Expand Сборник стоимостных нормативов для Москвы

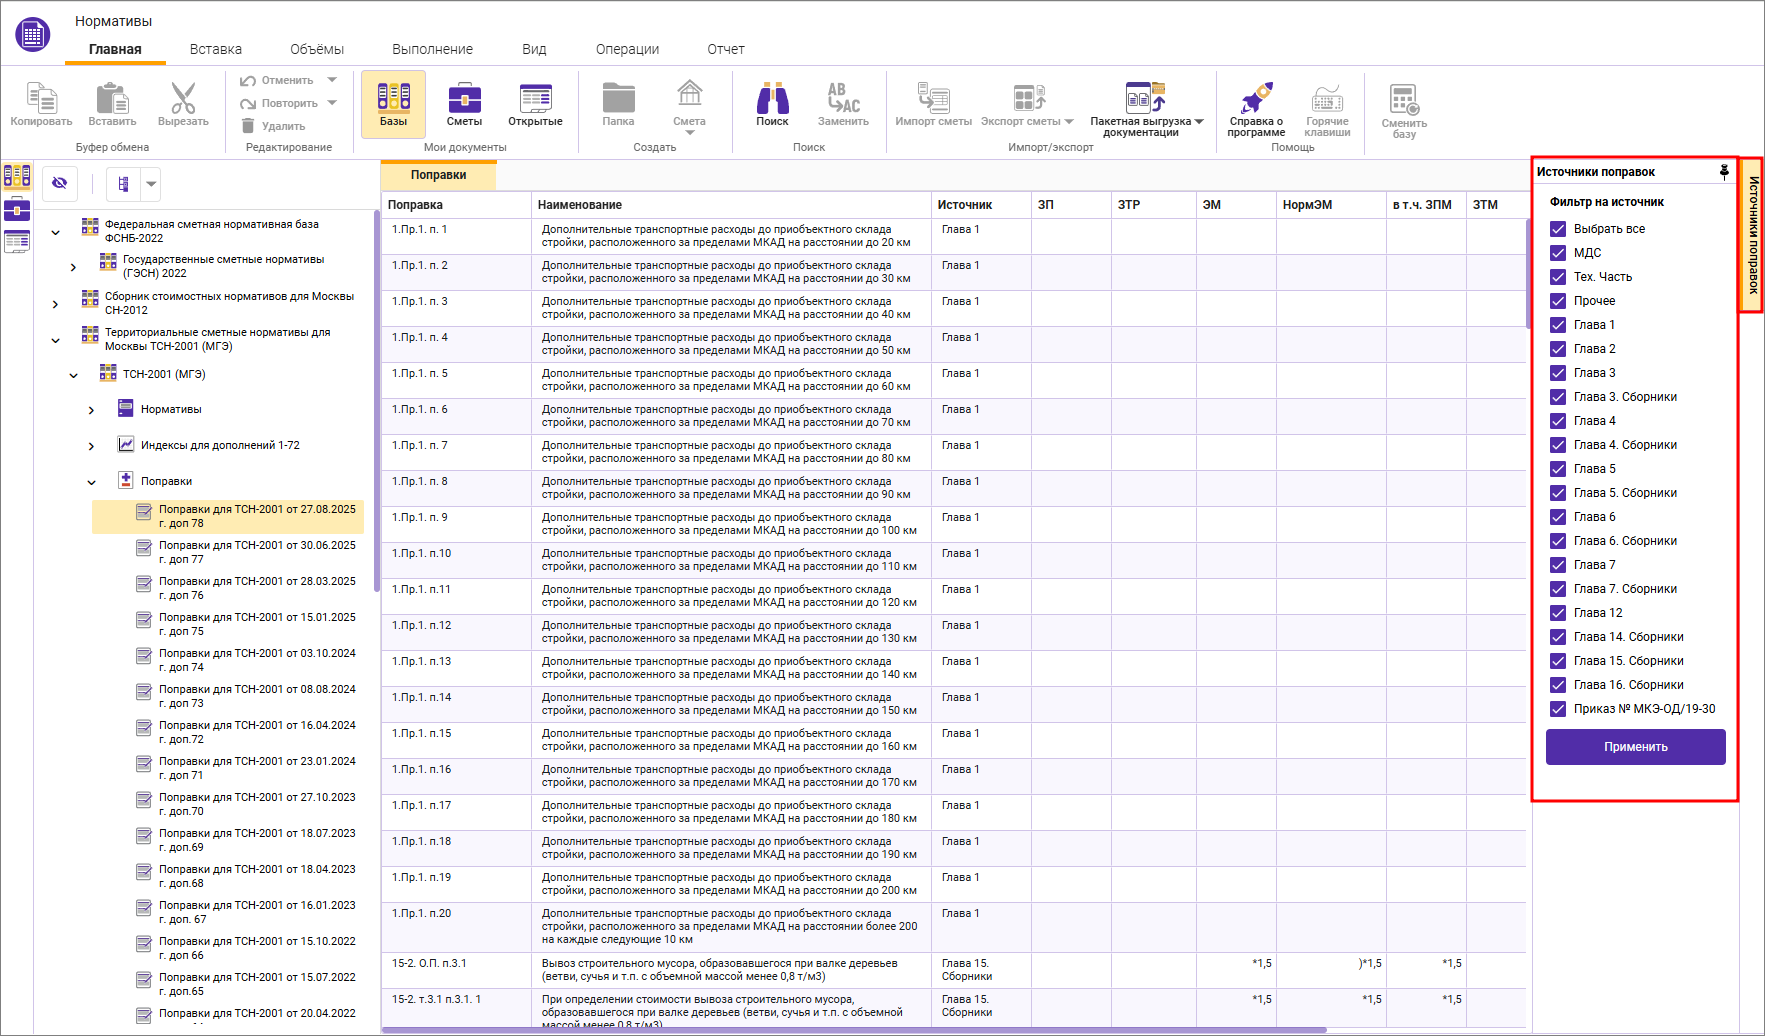click(x=56, y=304)
